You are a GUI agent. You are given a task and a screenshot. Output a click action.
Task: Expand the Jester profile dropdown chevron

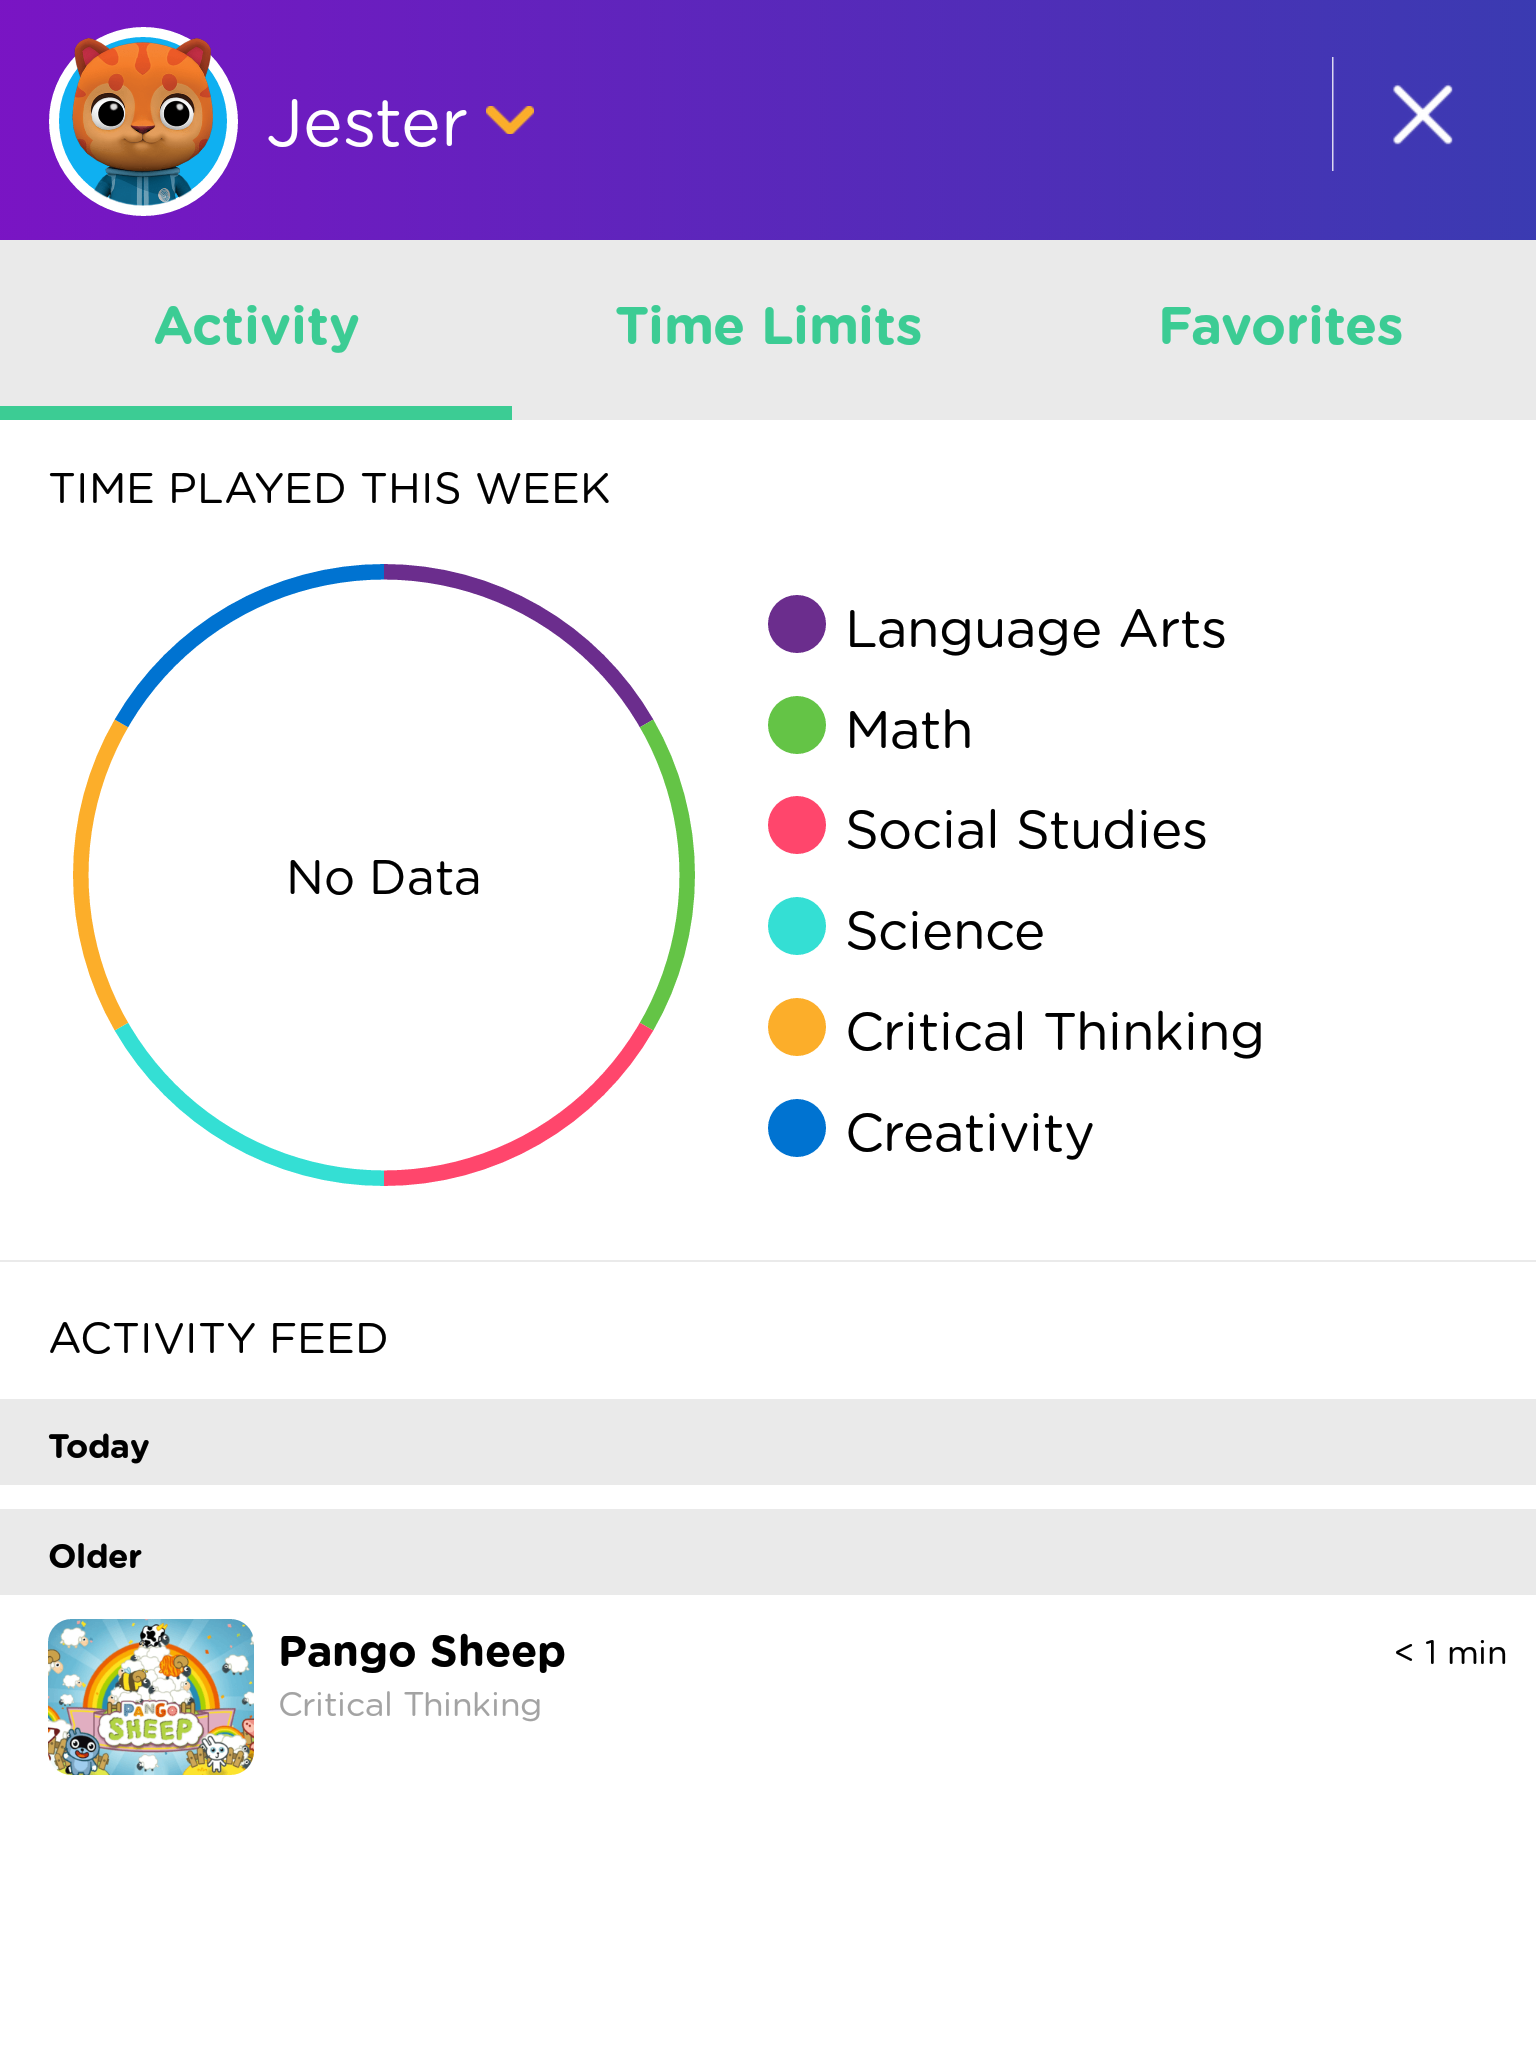click(510, 119)
